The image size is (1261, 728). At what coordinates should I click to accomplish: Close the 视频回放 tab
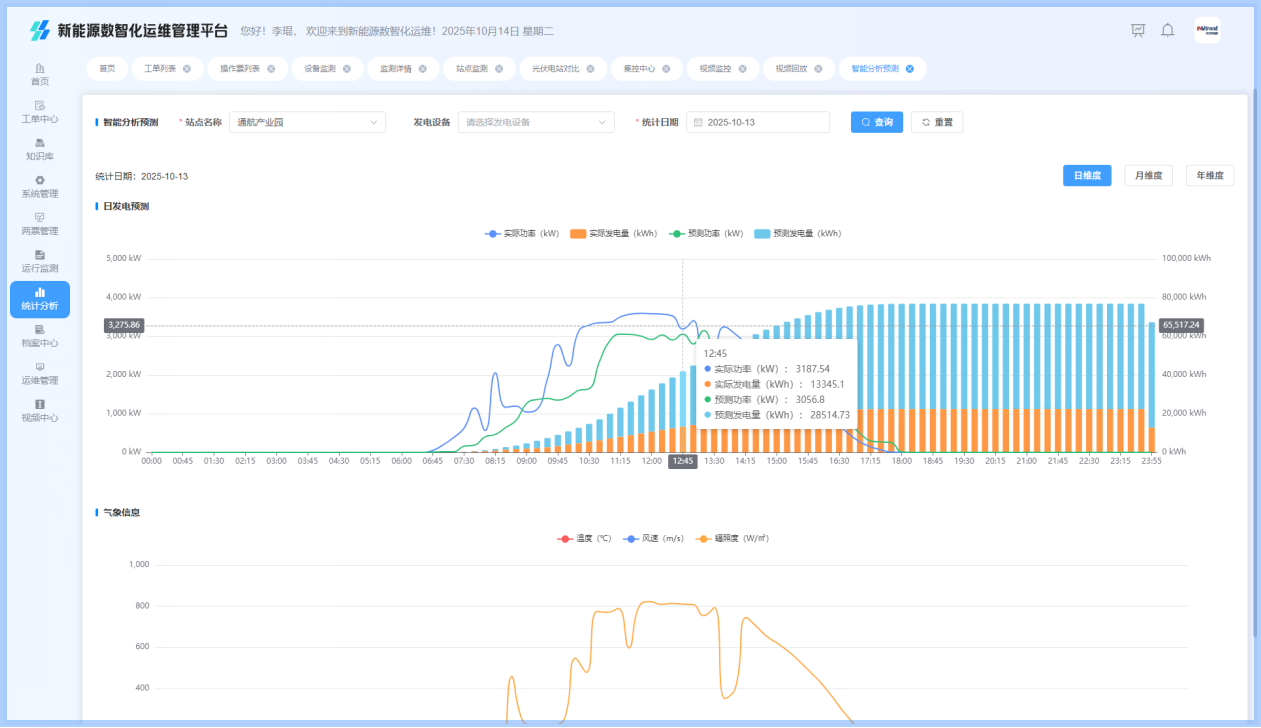[818, 69]
